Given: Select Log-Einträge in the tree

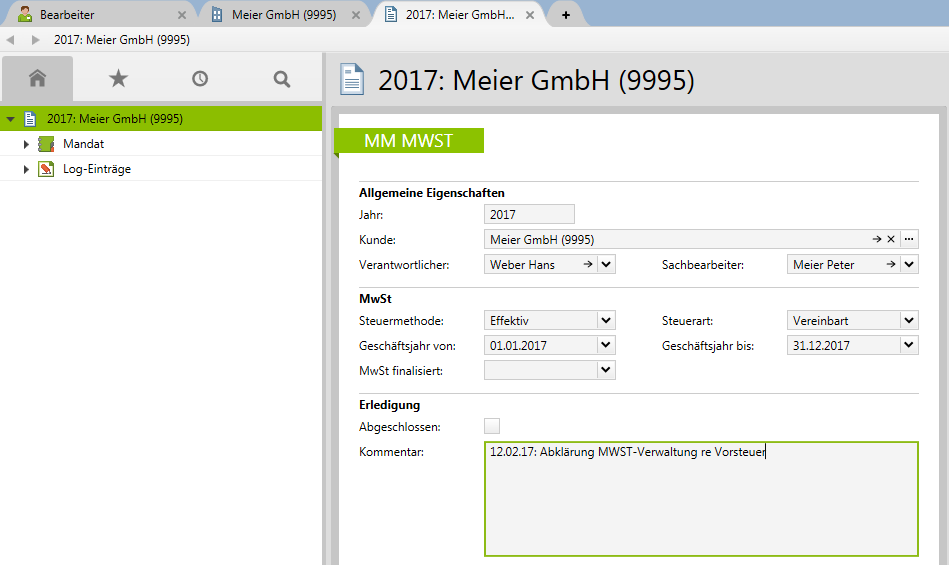Looking at the screenshot, I should pos(97,169).
